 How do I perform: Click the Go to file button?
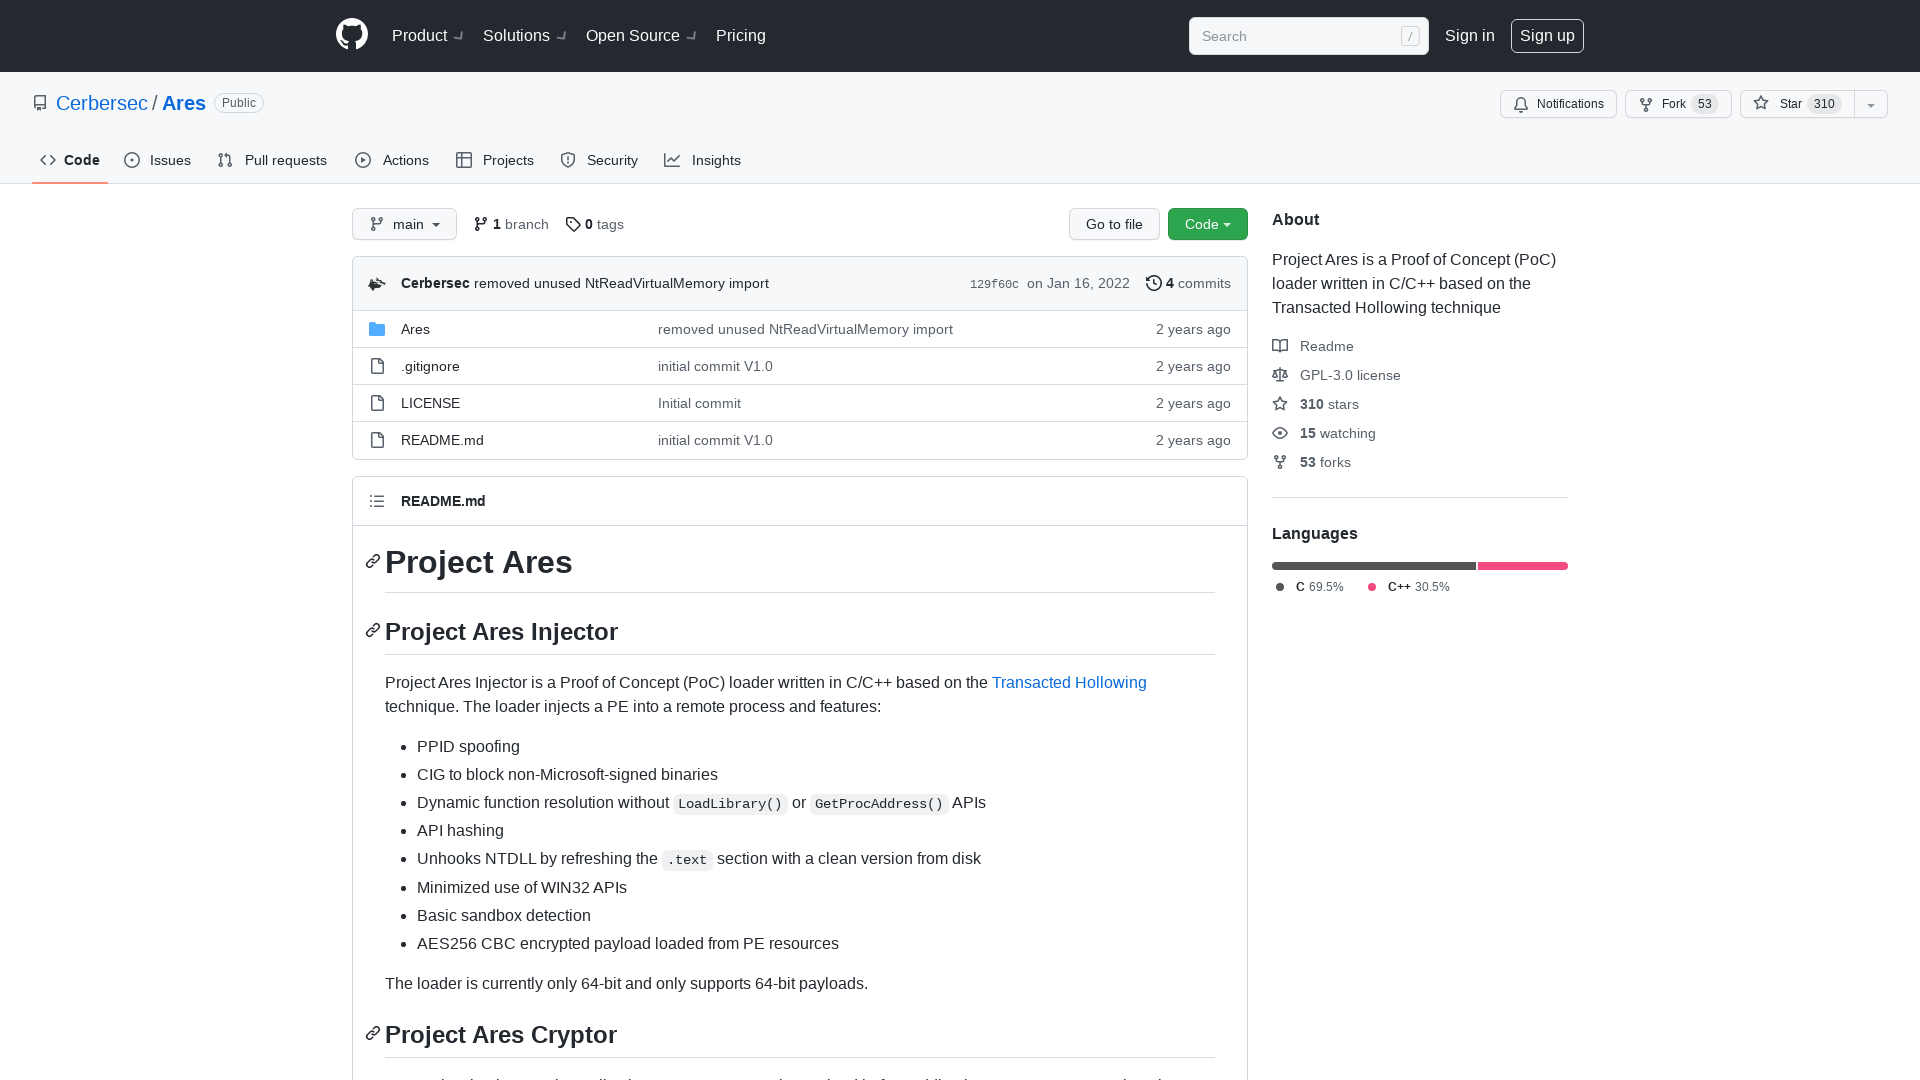tap(1114, 224)
